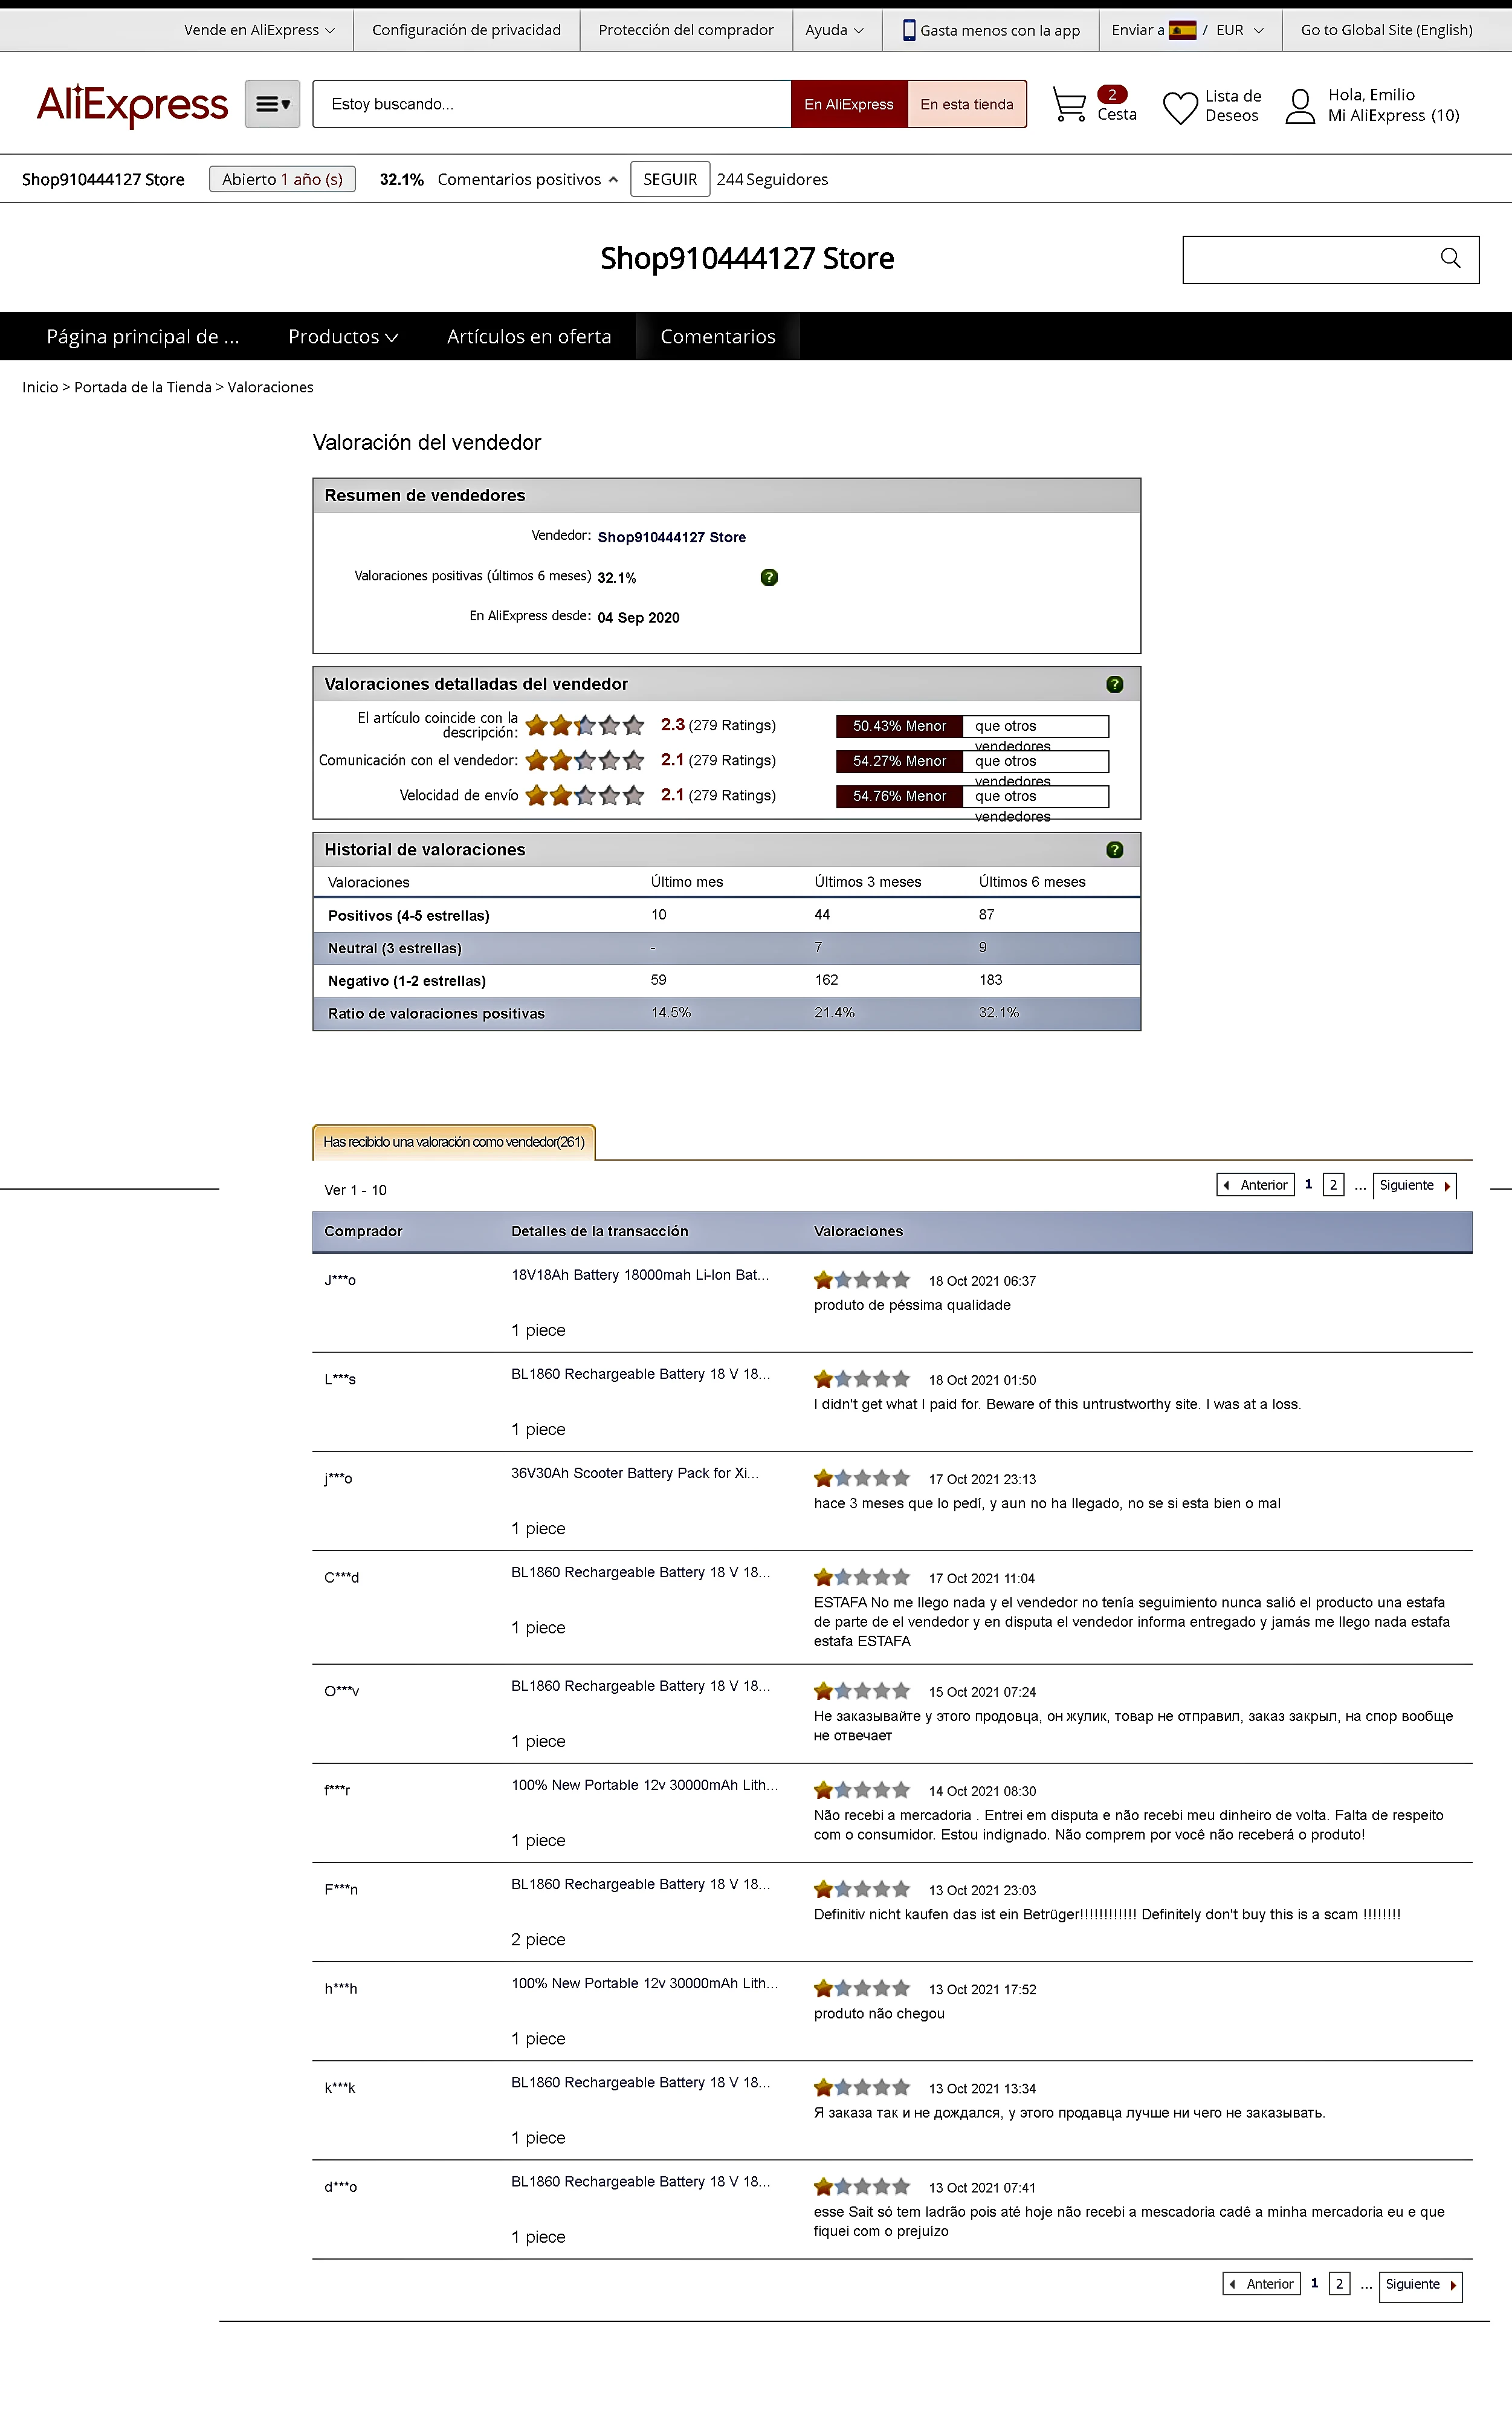The image size is (1512, 2418).
Task: Open the categories hamburger menu button
Action: [x=272, y=104]
